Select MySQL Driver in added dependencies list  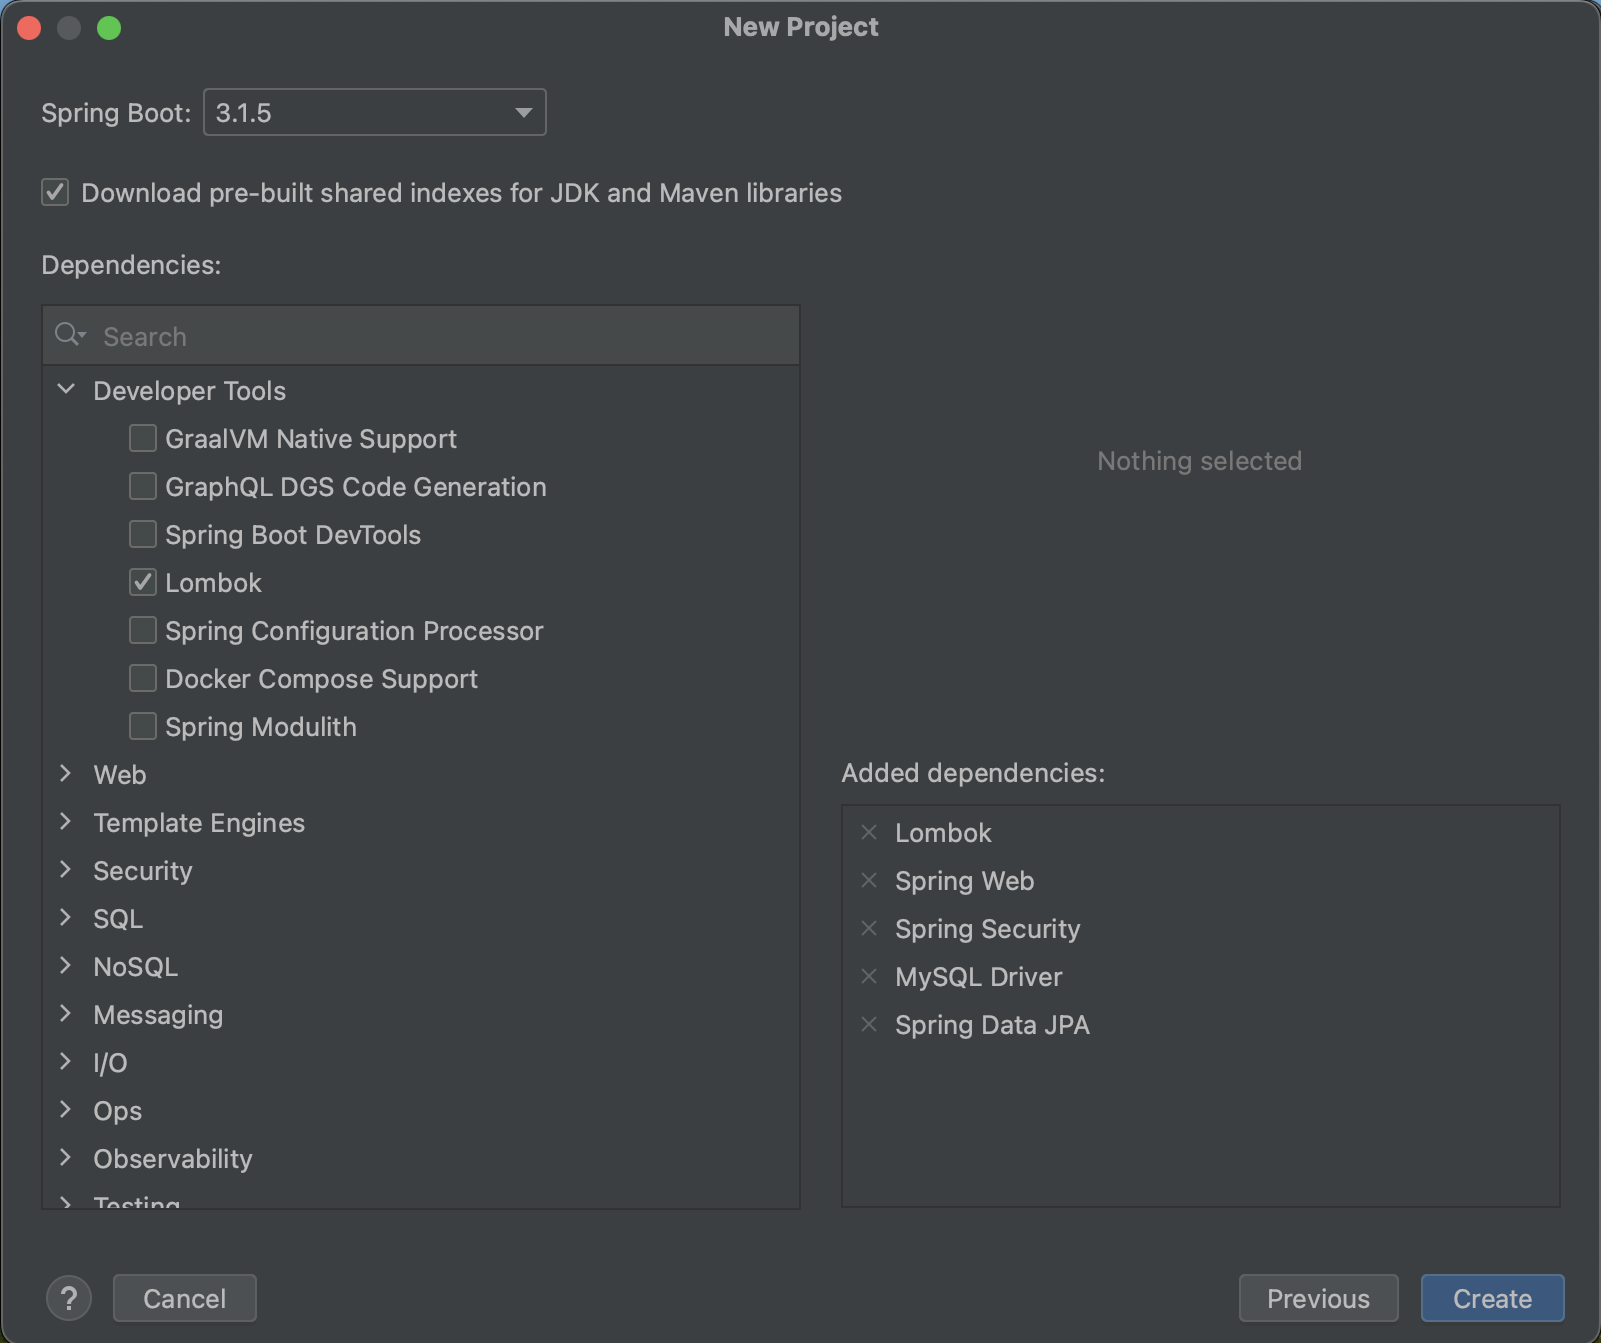point(978,977)
